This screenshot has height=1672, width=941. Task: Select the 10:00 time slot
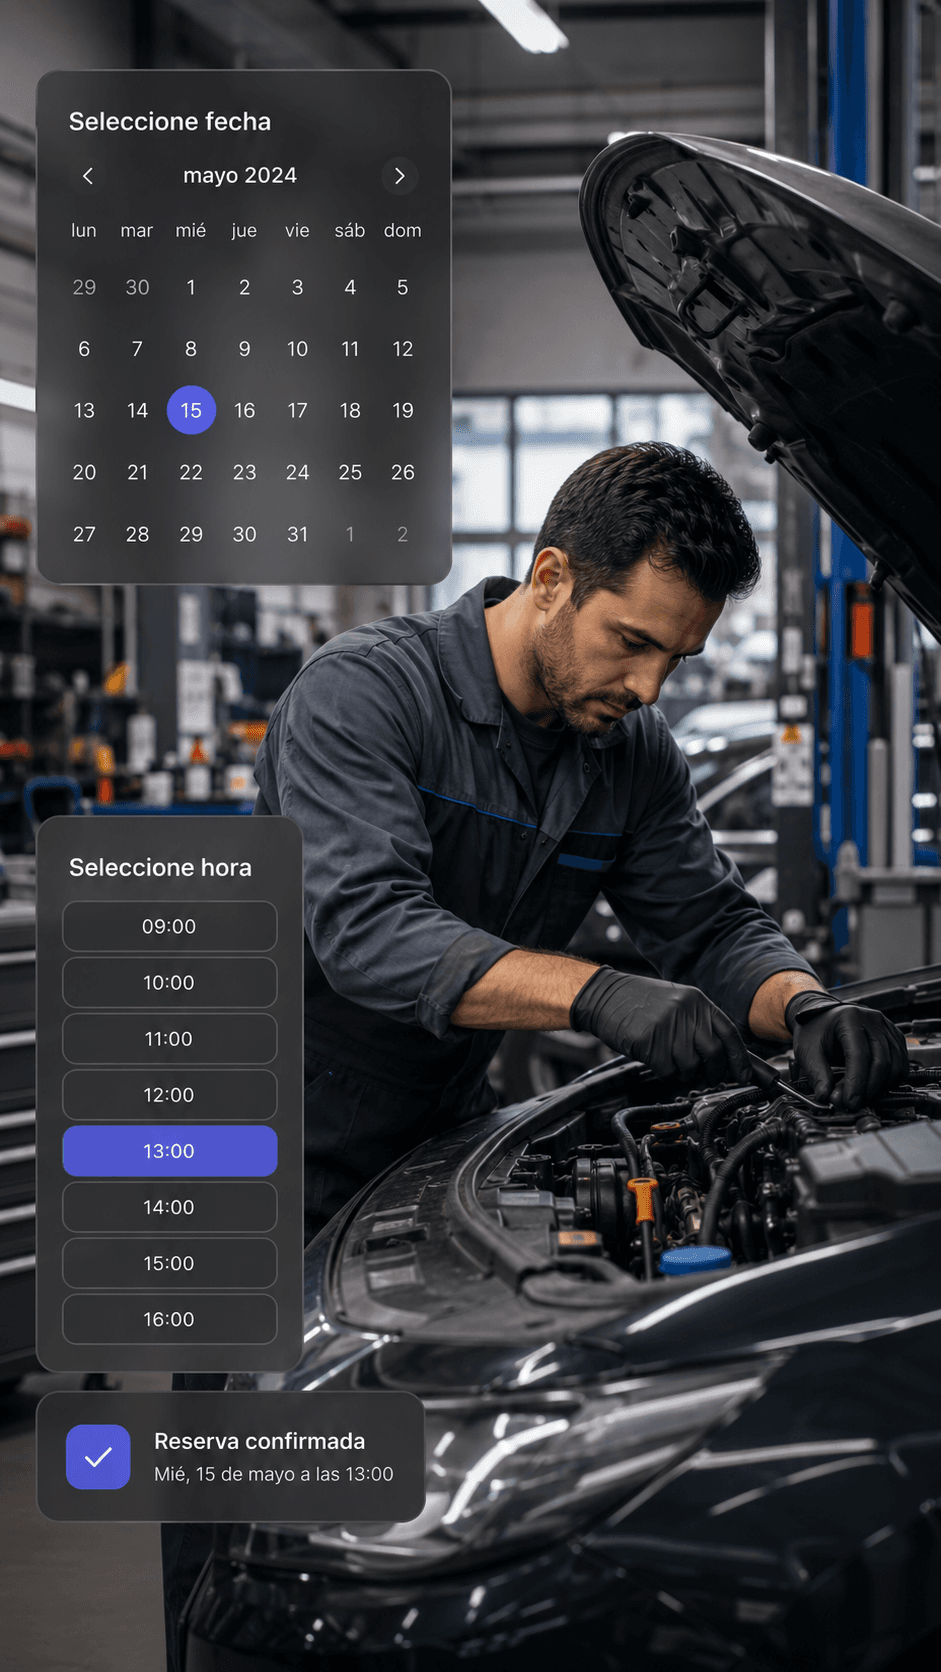170,982
